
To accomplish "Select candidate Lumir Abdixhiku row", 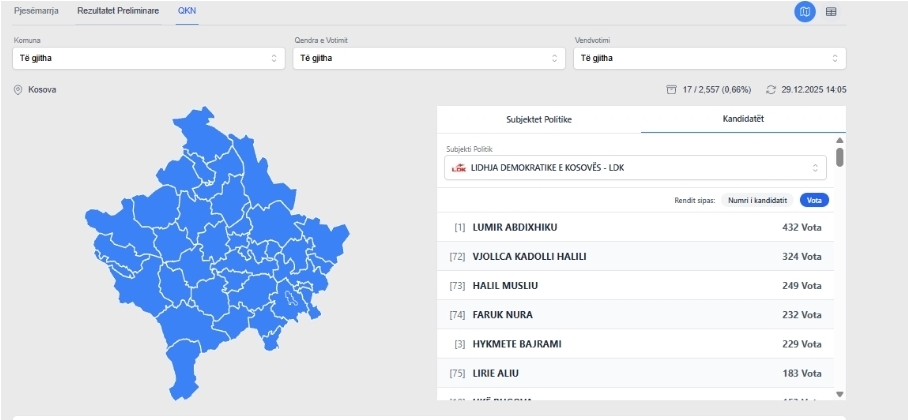I will 635,228.
